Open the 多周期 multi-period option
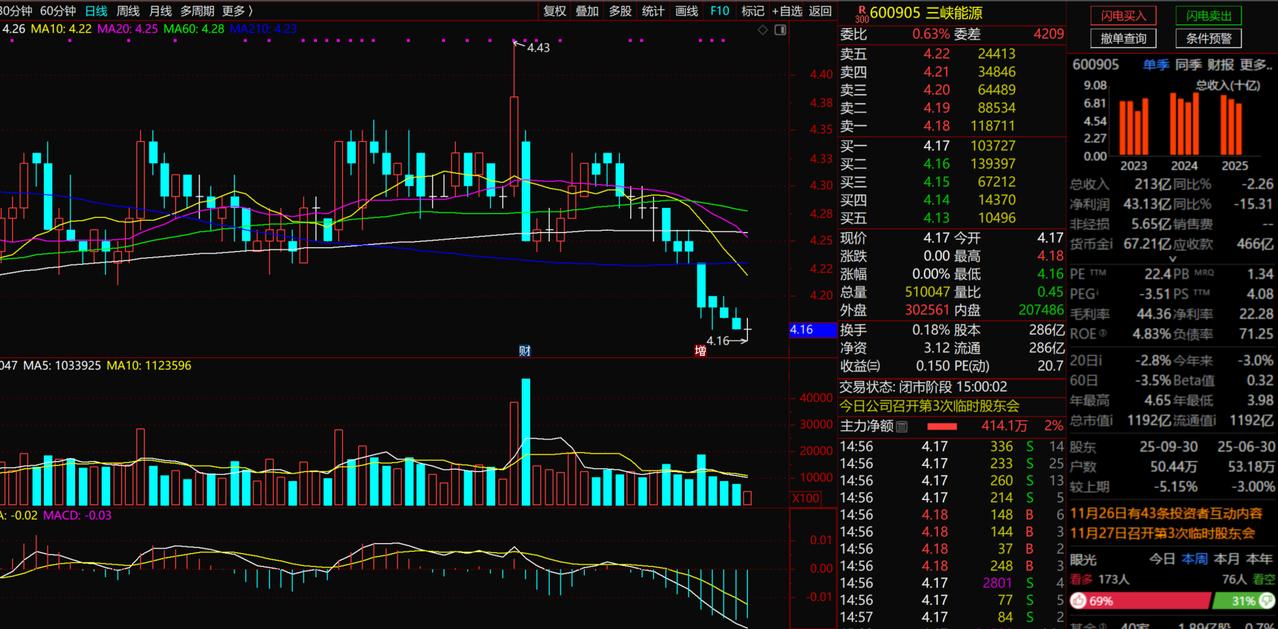Viewport: 1278px width, 629px height. tap(198, 11)
